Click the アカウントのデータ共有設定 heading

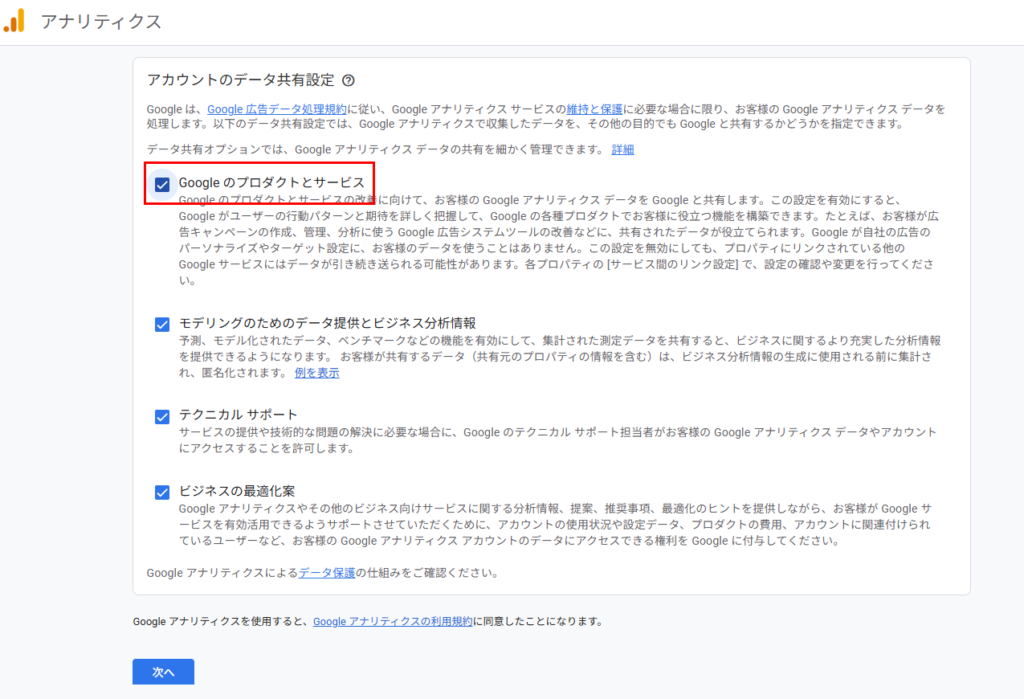(x=240, y=81)
